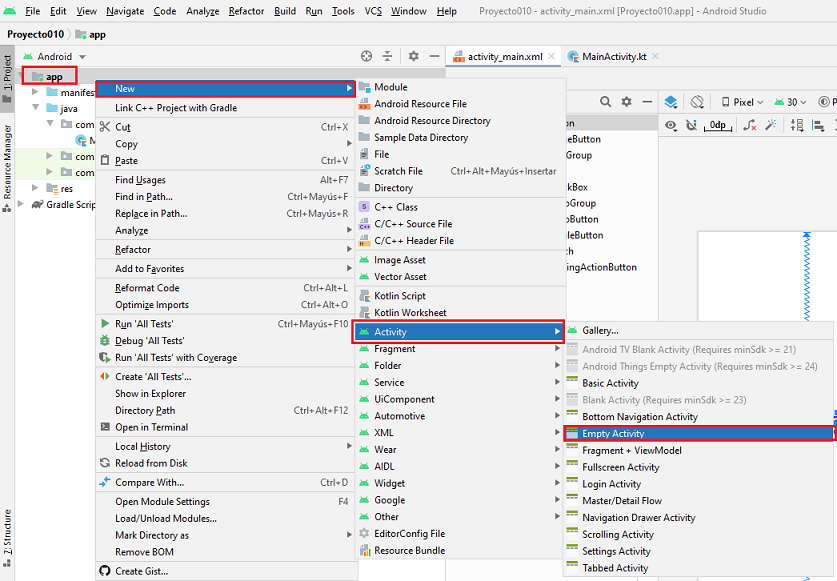Choose Tabbed Activity template
This screenshot has height=581, width=837.
[699, 568]
